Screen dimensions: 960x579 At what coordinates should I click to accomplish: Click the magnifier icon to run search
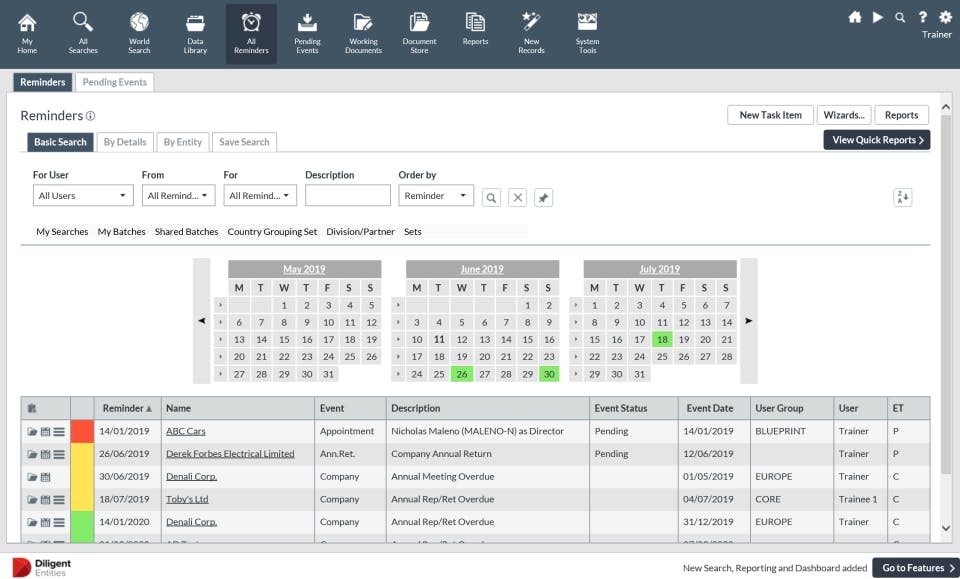tap(491, 197)
